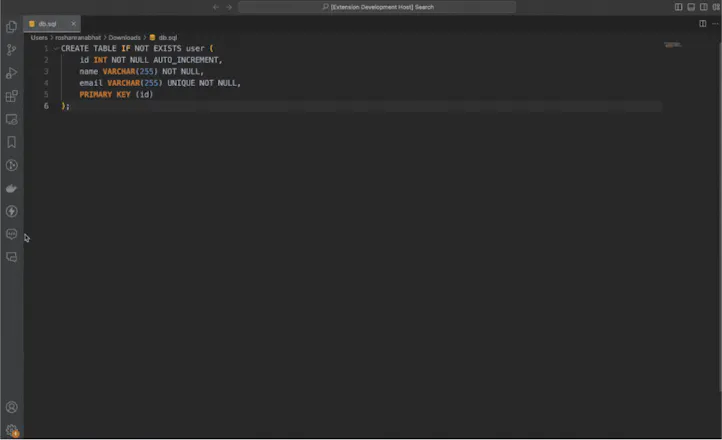Open the Bookmarks view
This screenshot has width=722, height=440.
pyautogui.click(x=12, y=142)
